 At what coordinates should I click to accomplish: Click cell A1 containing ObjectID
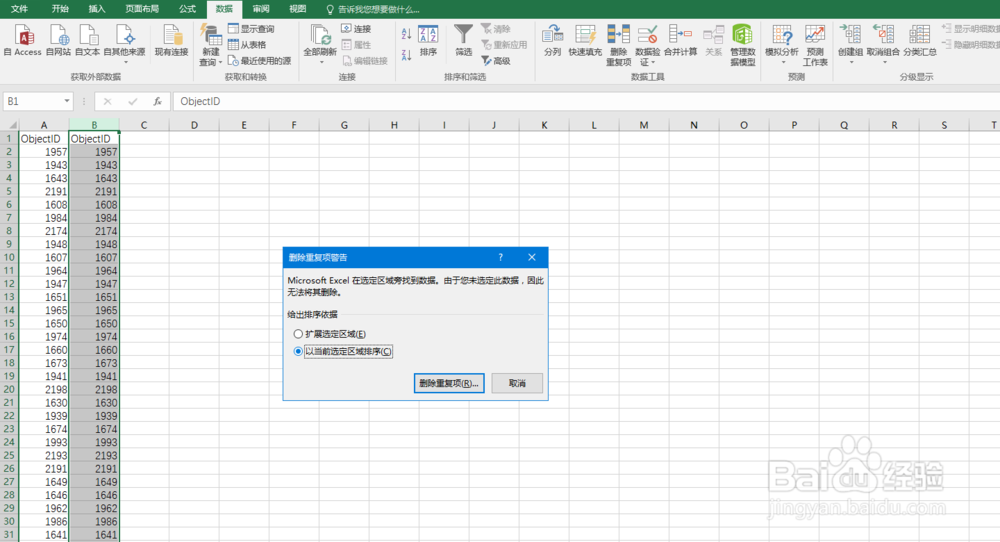click(44, 138)
